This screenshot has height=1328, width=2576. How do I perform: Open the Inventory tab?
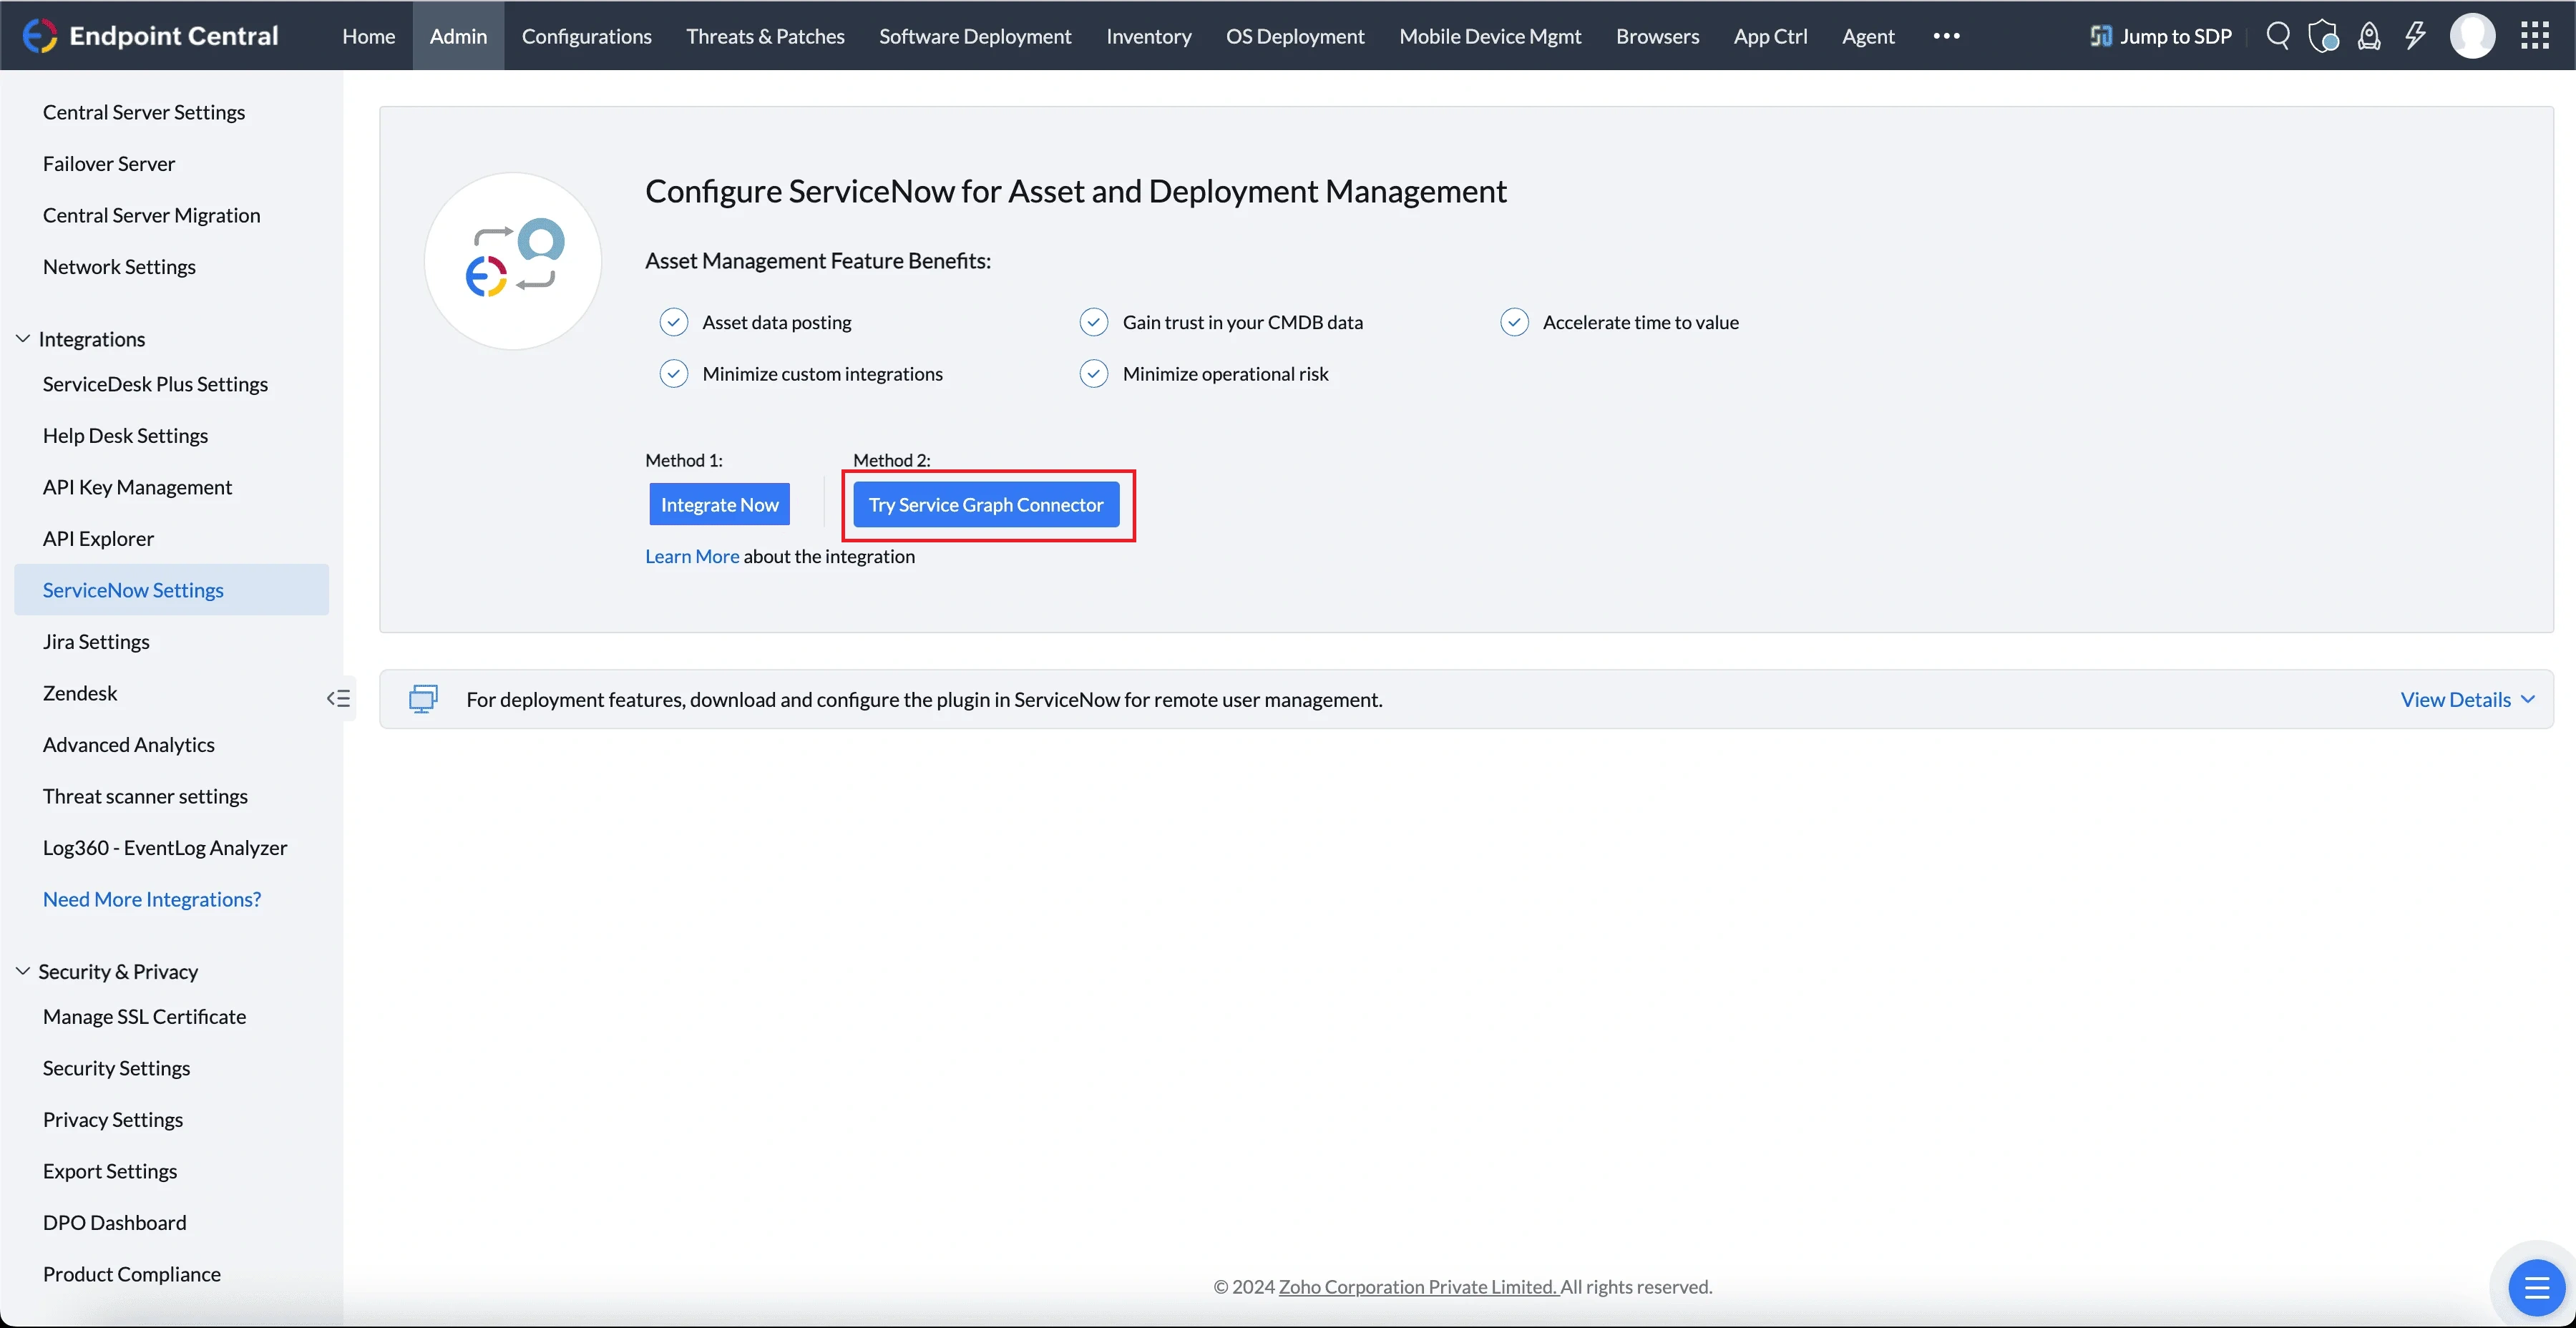click(1148, 36)
